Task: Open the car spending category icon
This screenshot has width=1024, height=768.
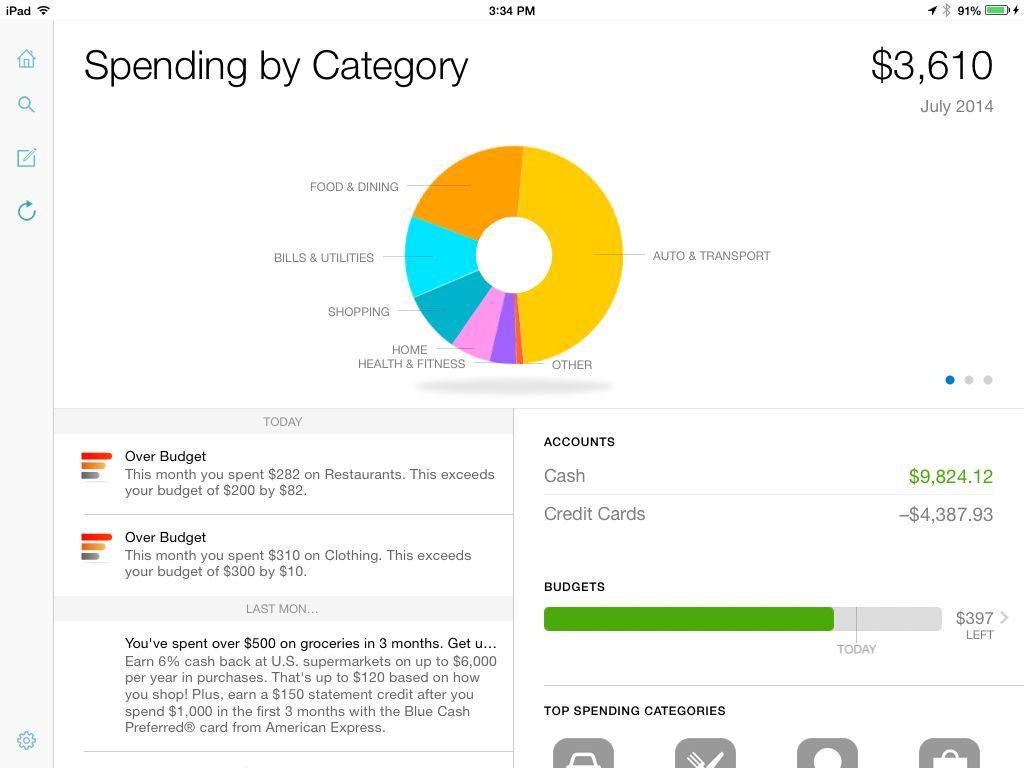Action: 583,754
